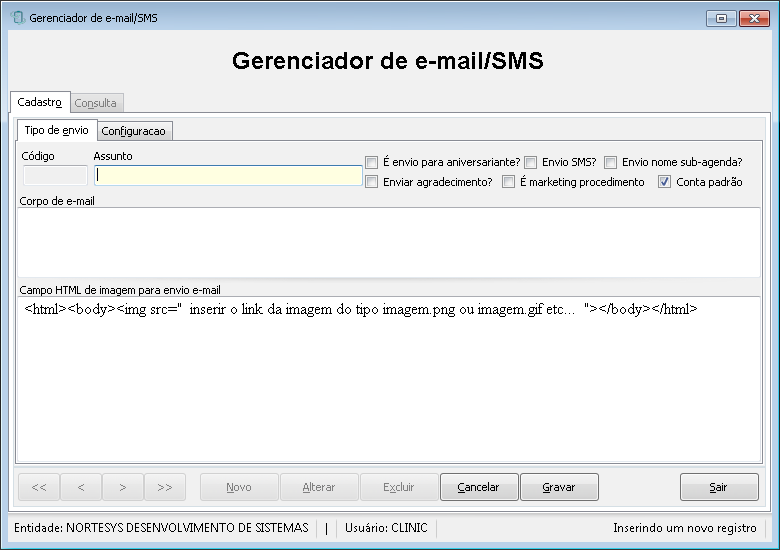Jump to last record with >> button
The image size is (780, 550).
[x=165, y=487]
